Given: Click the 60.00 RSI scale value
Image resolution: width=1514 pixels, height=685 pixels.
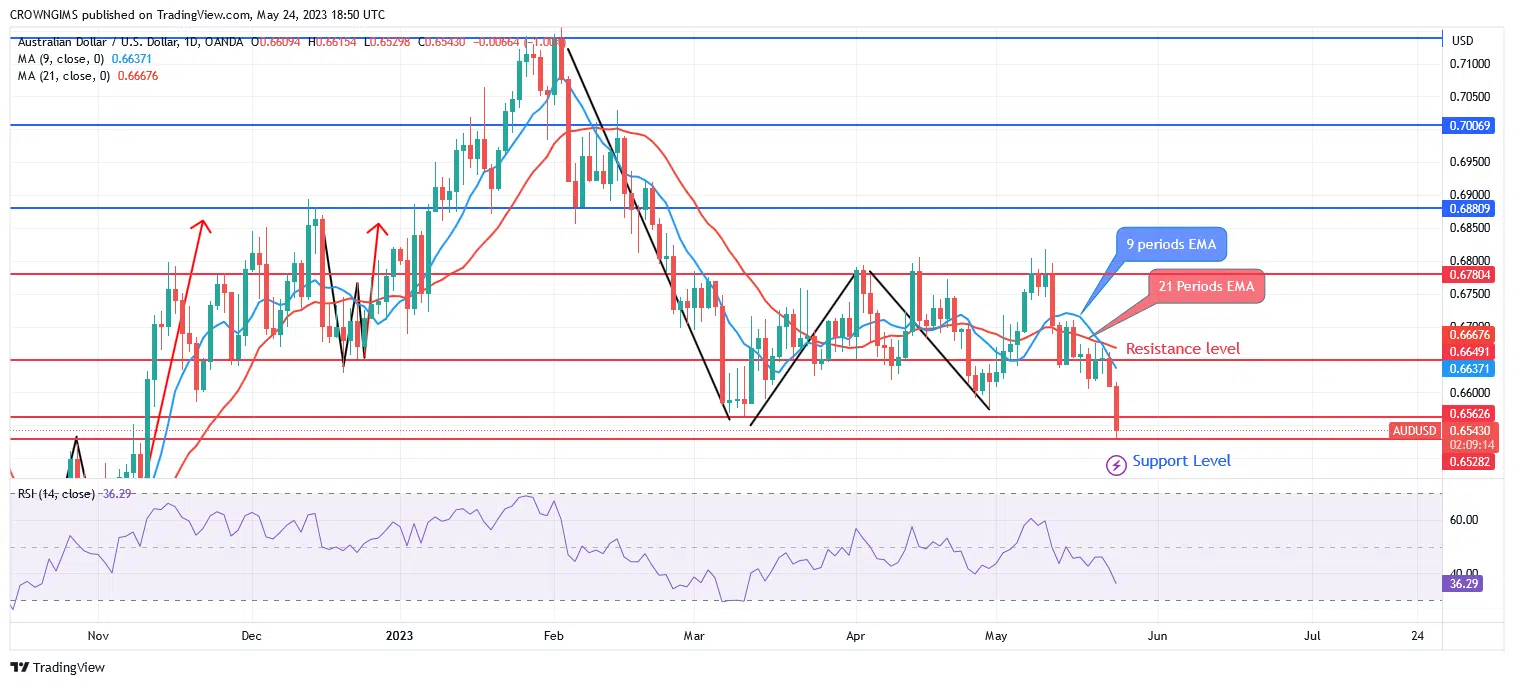Looking at the screenshot, I should [x=1463, y=520].
